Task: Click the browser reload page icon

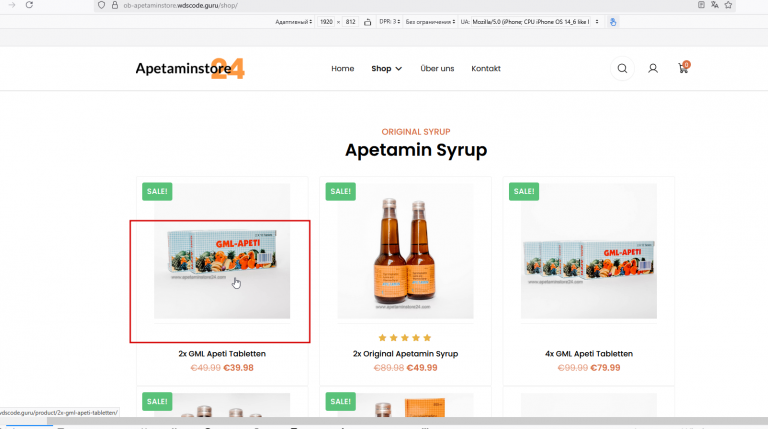Action: click(29, 5)
